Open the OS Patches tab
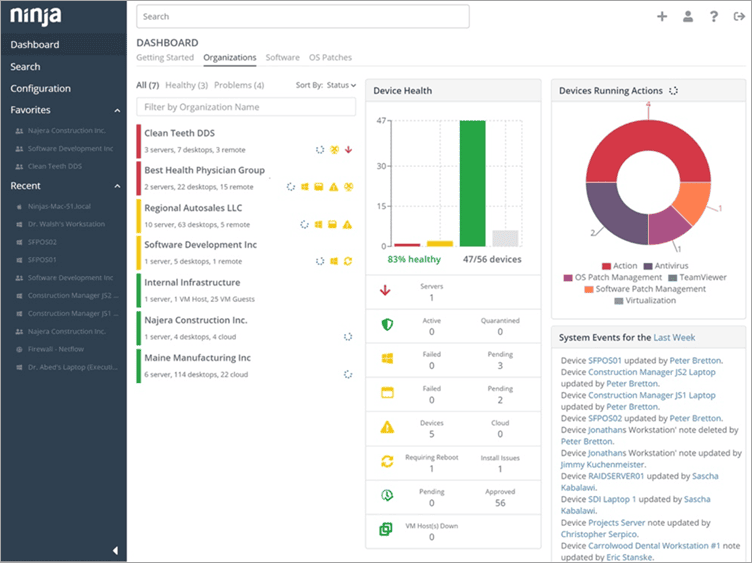Image resolution: width=752 pixels, height=563 pixels. tap(330, 58)
